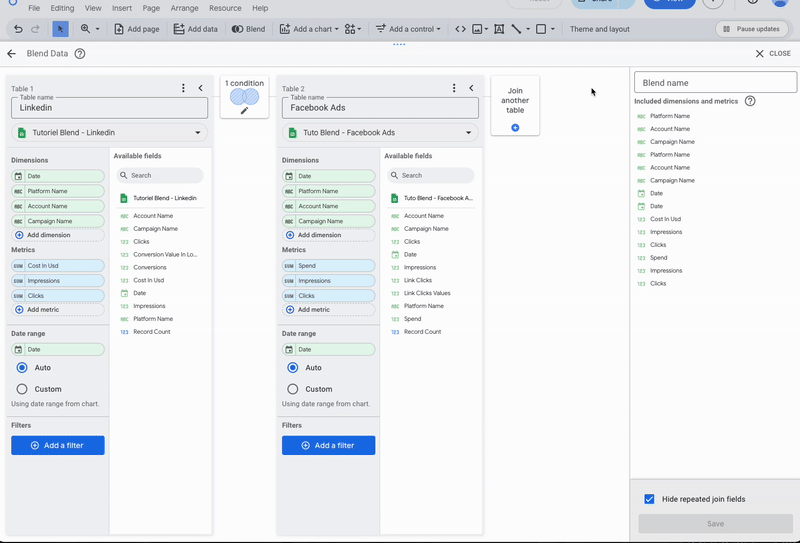Collapse Table 1 with chevron
Image resolution: width=800 pixels, height=543 pixels.
[201, 88]
